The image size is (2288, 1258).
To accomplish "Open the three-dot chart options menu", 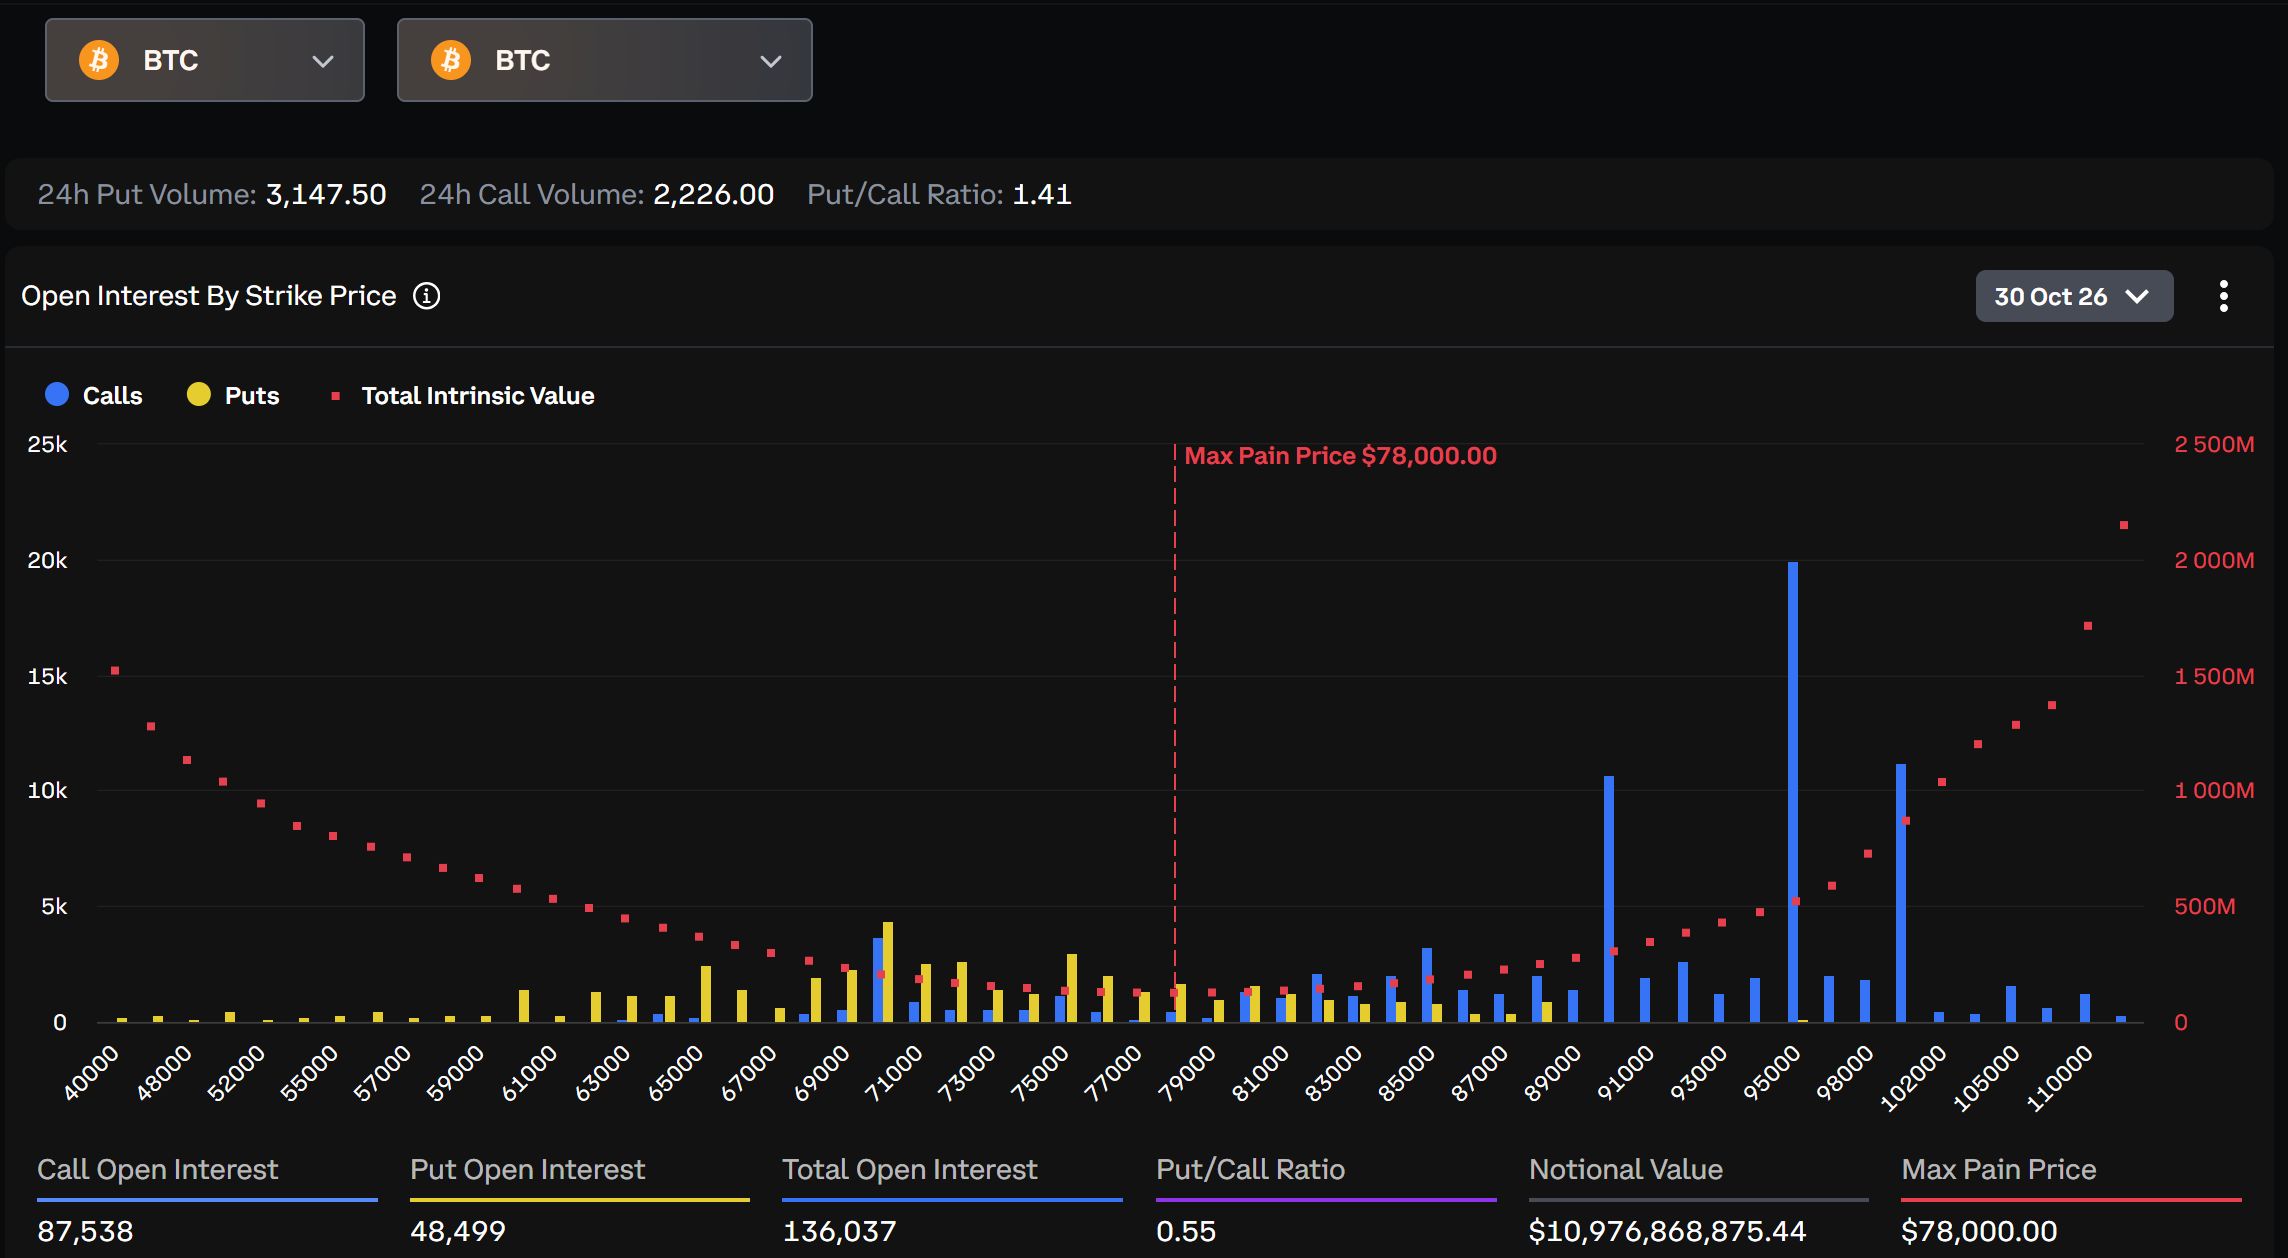I will coord(2223,296).
